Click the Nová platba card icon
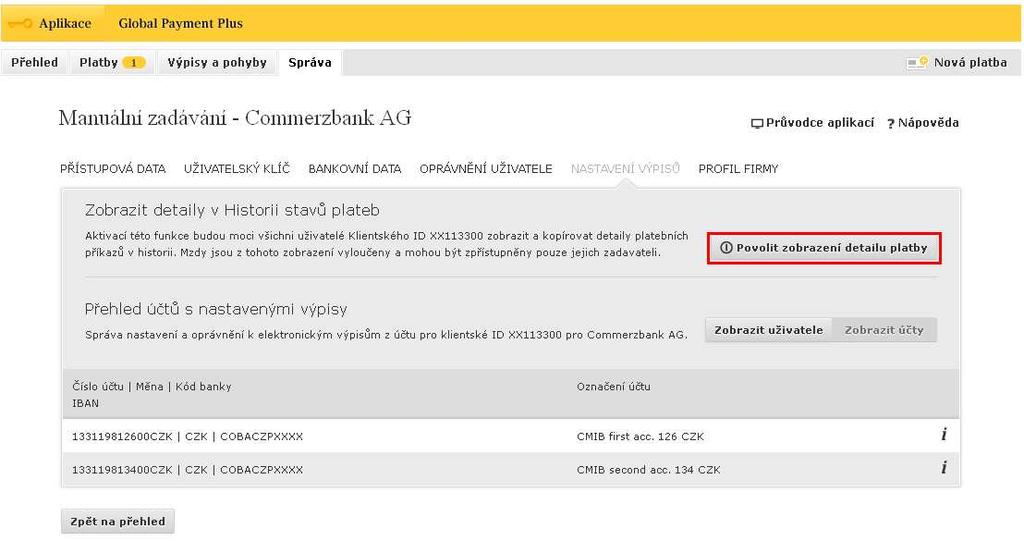 coord(917,63)
